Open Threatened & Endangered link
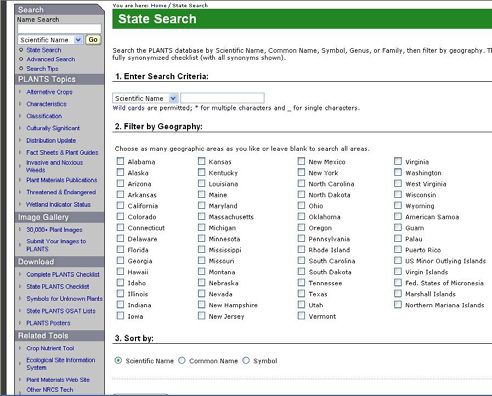 61,192
